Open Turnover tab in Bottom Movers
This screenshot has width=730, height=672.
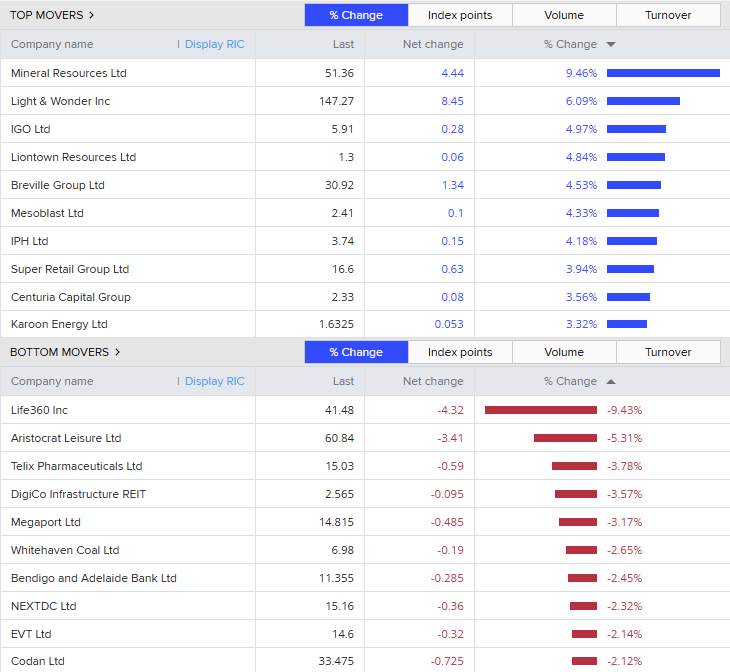tap(668, 352)
